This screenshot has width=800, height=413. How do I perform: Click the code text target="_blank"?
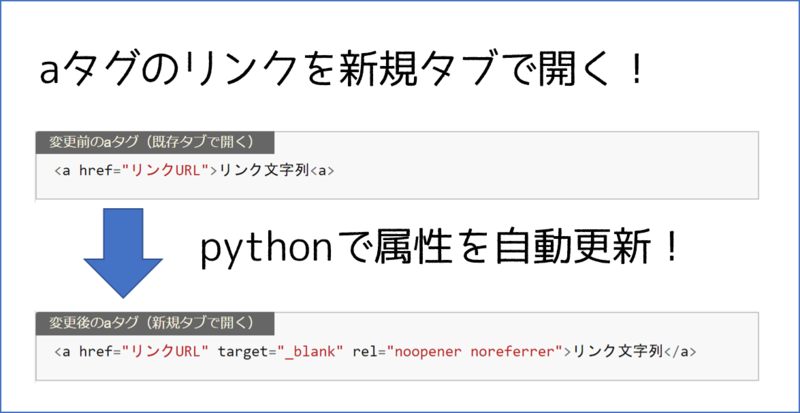click(280, 352)
